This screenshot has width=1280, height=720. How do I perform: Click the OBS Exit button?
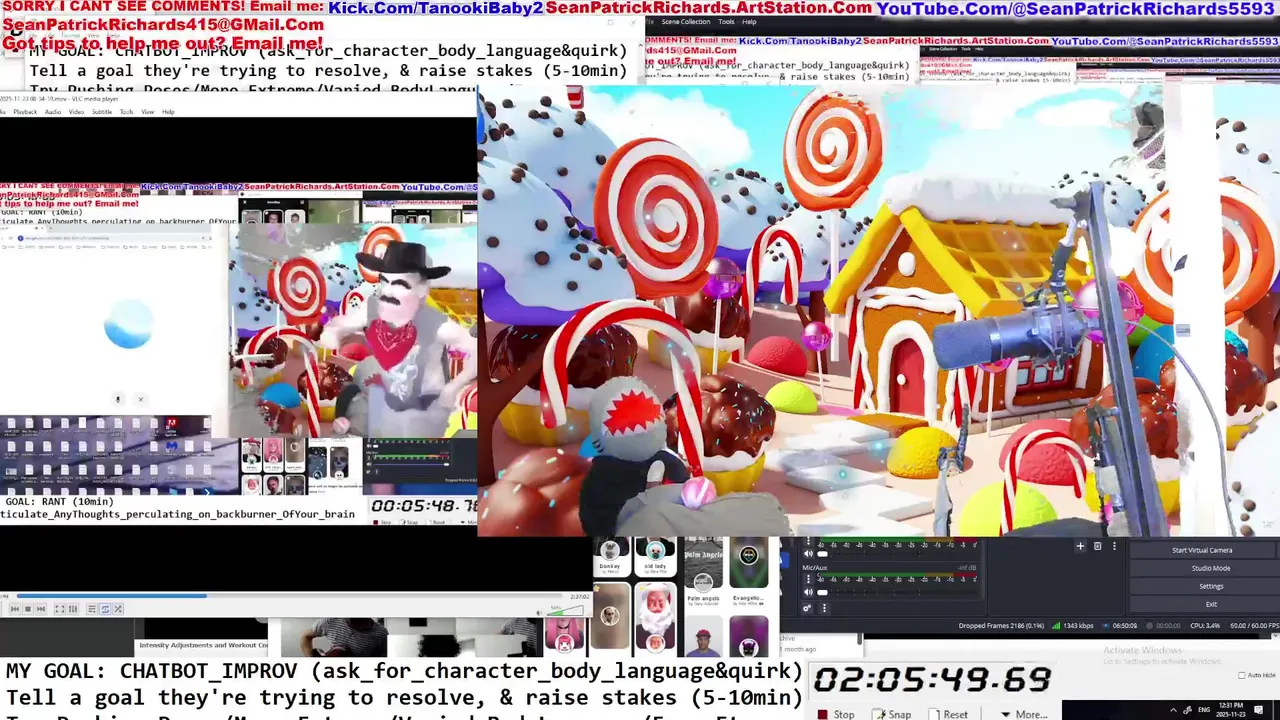click(1211, 604)
